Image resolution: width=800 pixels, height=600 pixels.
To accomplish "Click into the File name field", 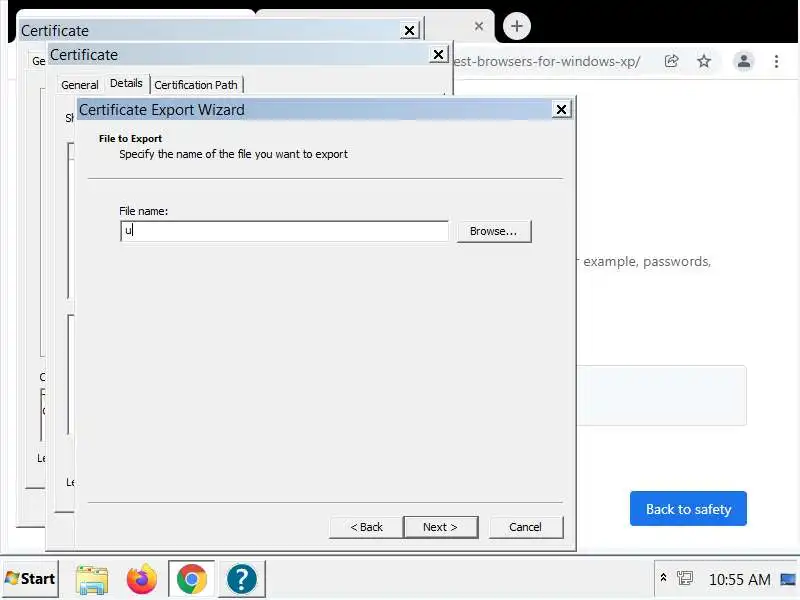I will click(x=284, y=231).
